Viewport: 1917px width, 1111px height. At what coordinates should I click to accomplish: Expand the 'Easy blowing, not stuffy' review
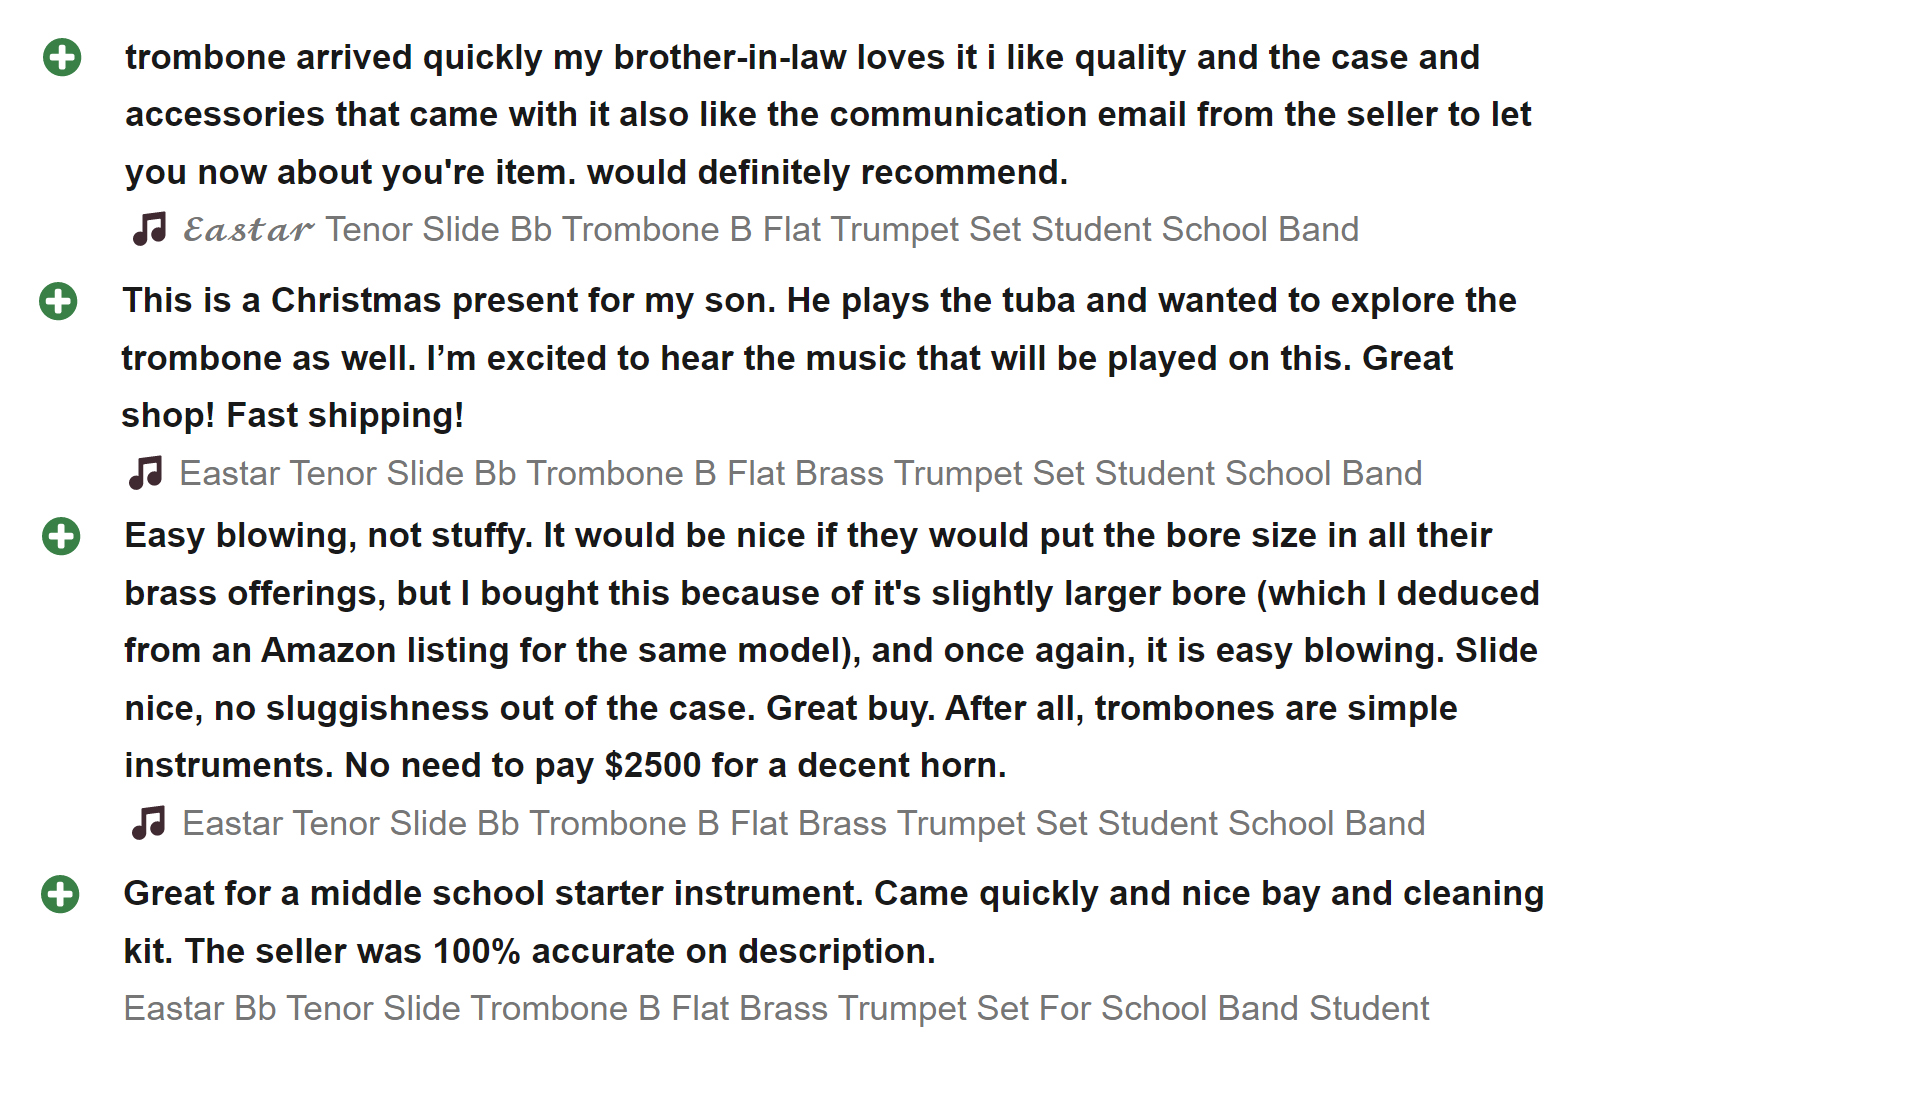point(61,536)
